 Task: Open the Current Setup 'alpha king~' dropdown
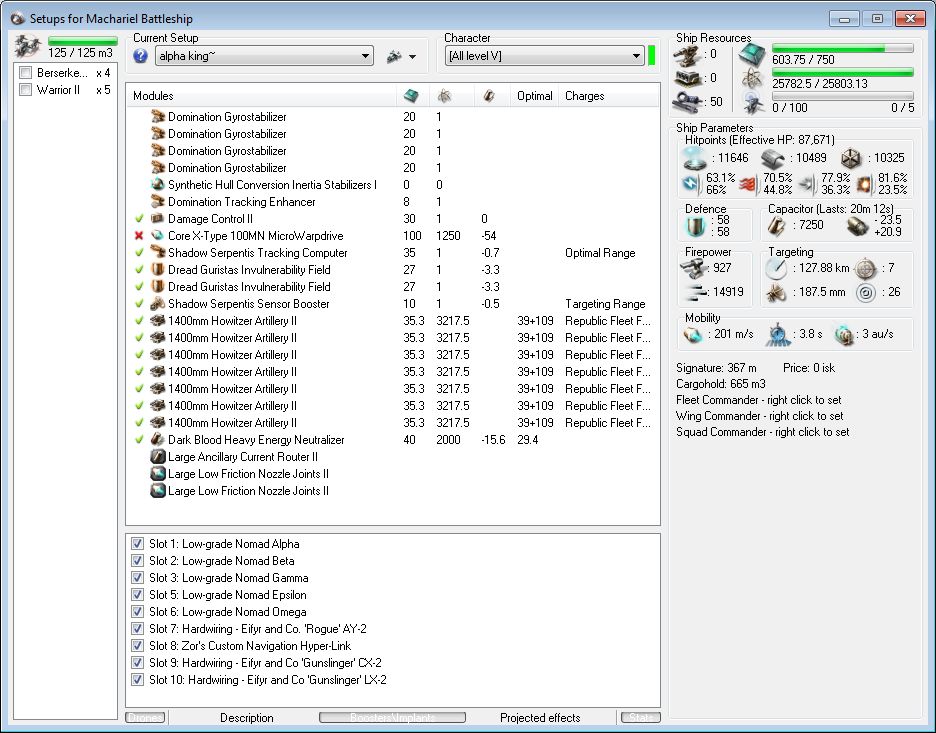click(x=264, y=56)
